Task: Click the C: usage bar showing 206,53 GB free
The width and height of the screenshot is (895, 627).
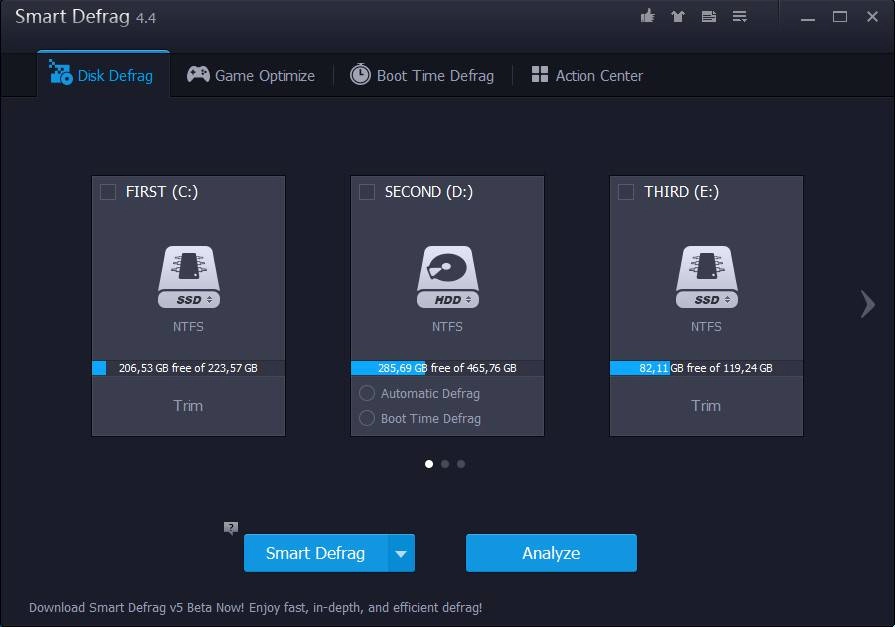Action: click(x=188, y=368)
